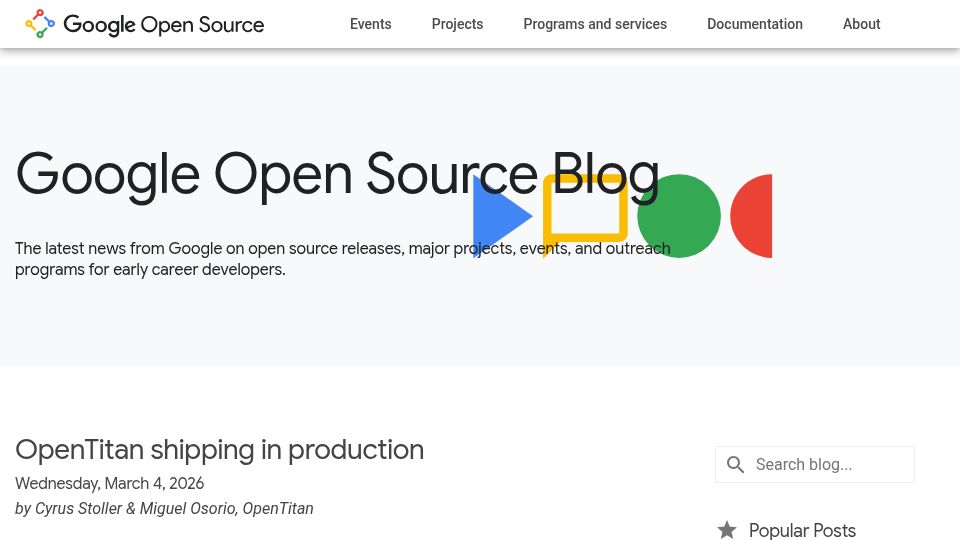Open the Projects menu item
960x540 pixels.
457,24
